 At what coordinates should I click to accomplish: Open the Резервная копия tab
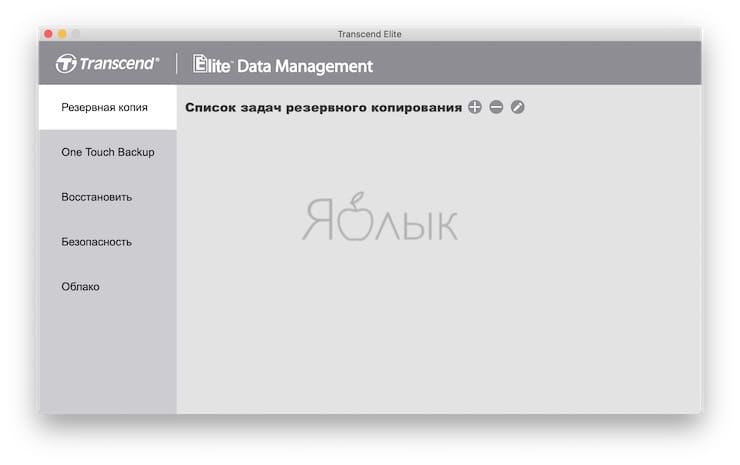(108, 107)
